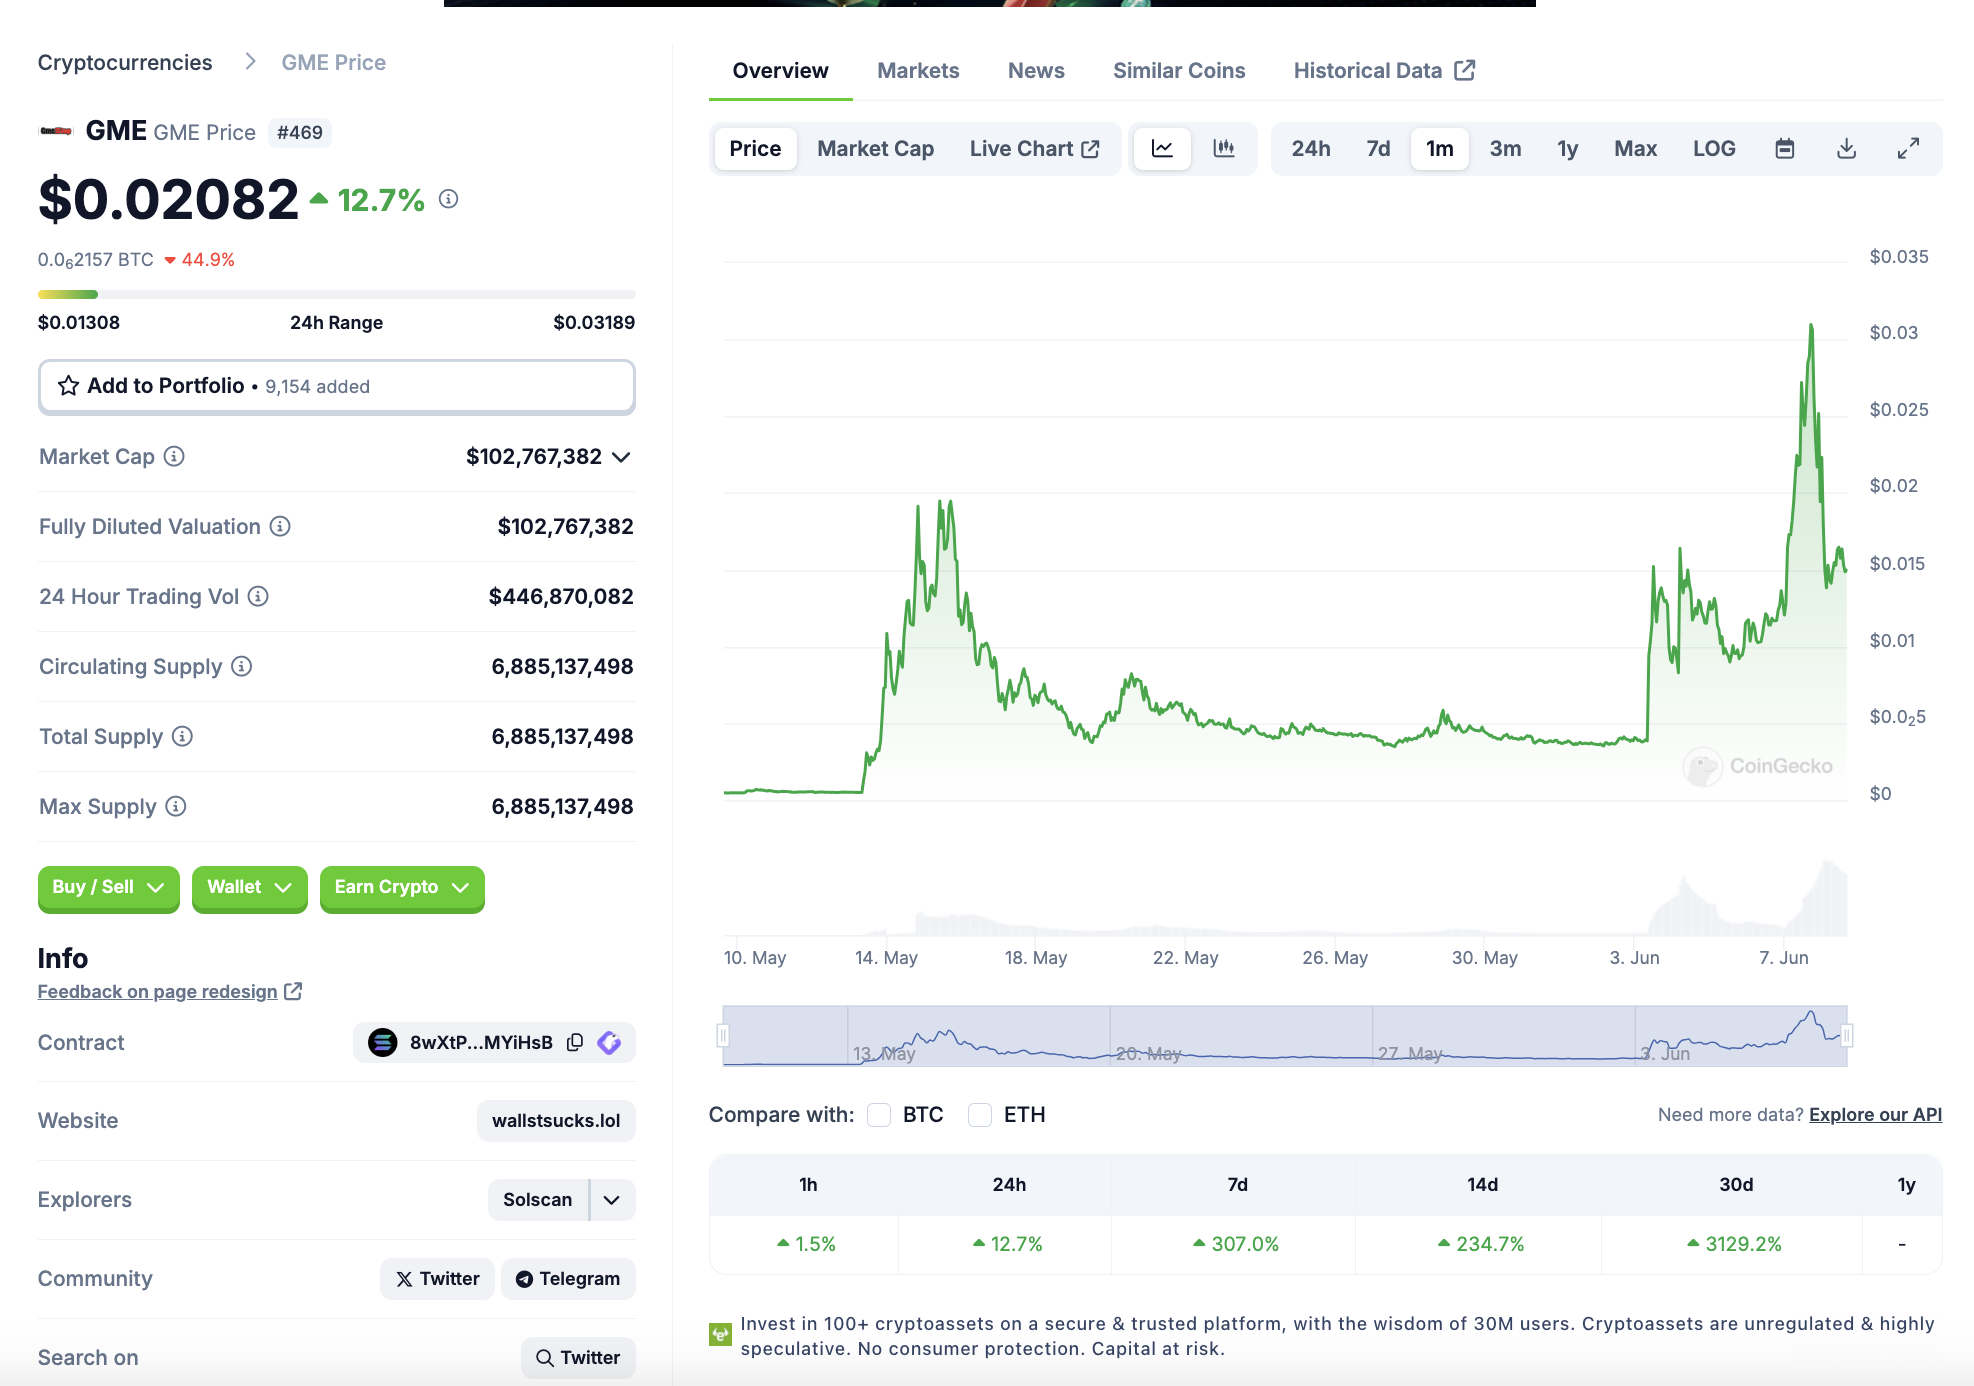Screen dimensions: 1974x1386
Task: Select the 7d chart timeframe
Action: tap(1377, 149)
